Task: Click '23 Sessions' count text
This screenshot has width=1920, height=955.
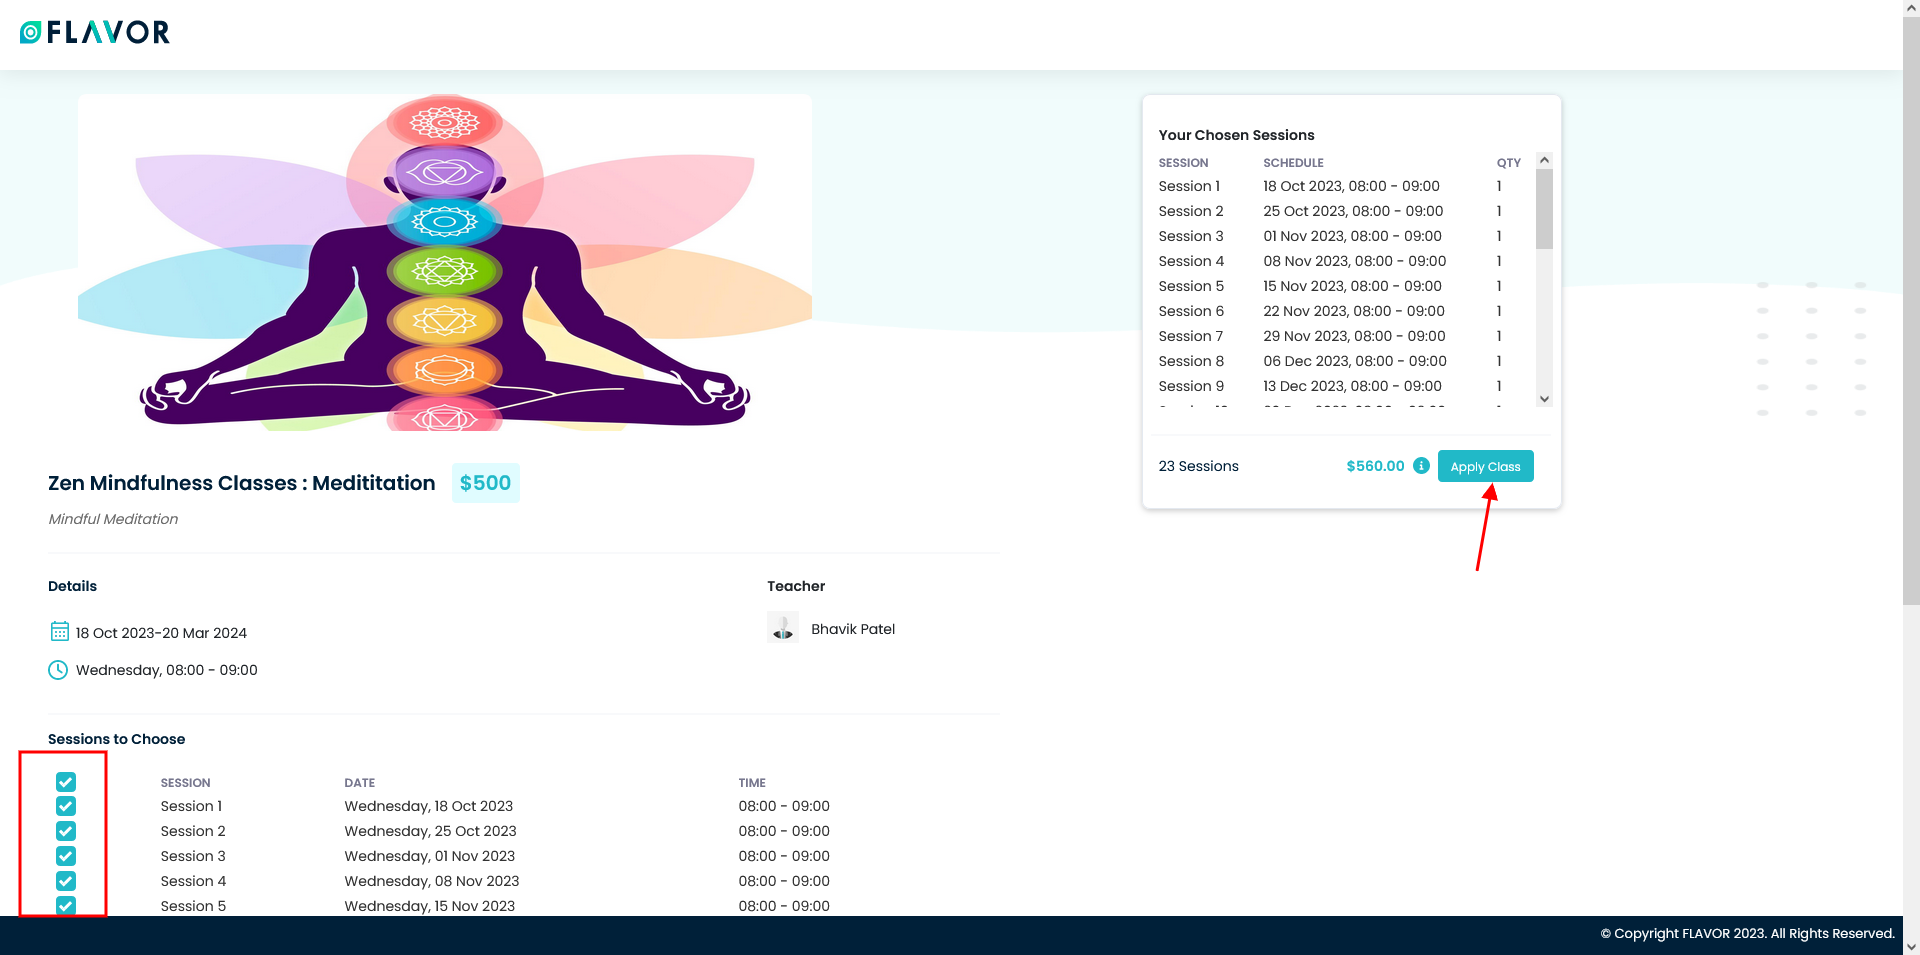Action: coord(1198,466)
